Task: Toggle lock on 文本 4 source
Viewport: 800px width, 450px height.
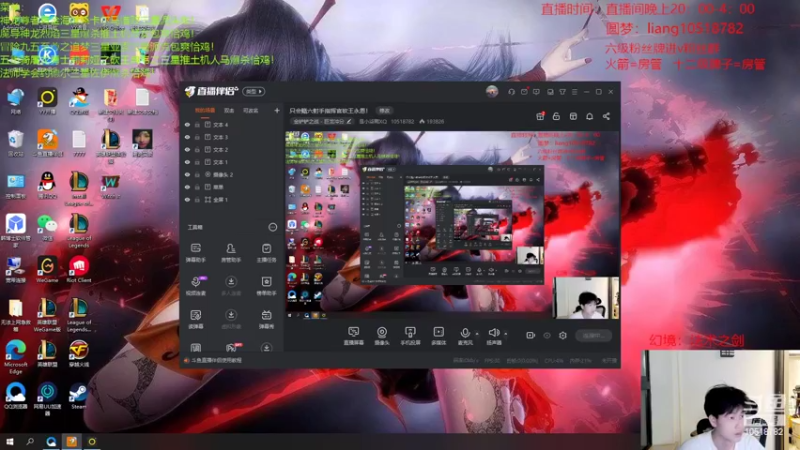Action: point(197,124)
